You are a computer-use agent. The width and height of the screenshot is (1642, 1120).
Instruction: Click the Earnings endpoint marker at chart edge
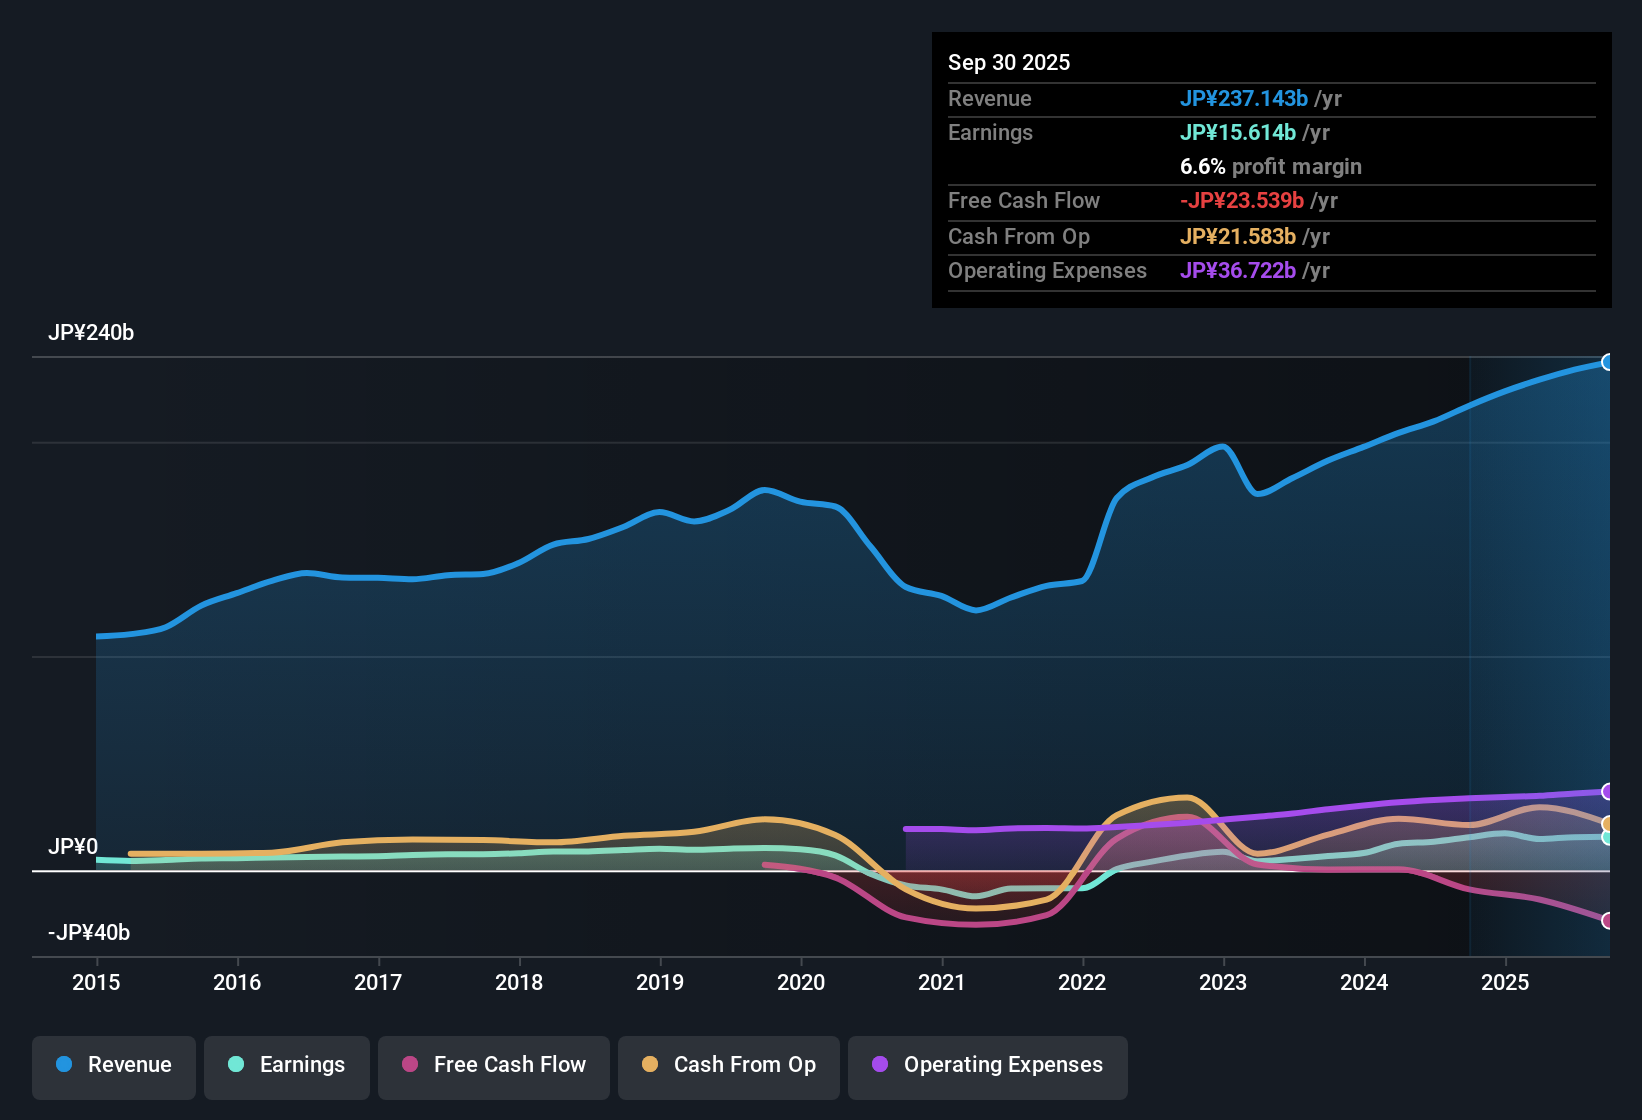(x=1606, y=837)
